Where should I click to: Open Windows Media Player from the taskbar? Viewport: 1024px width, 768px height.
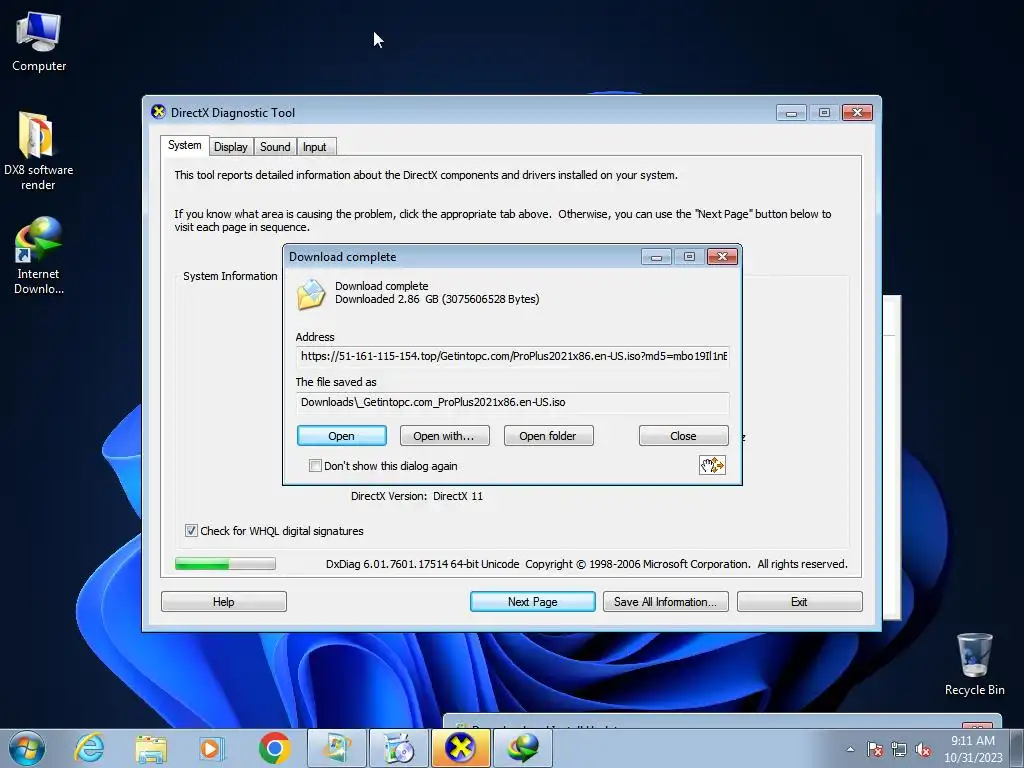click(211, 748)
